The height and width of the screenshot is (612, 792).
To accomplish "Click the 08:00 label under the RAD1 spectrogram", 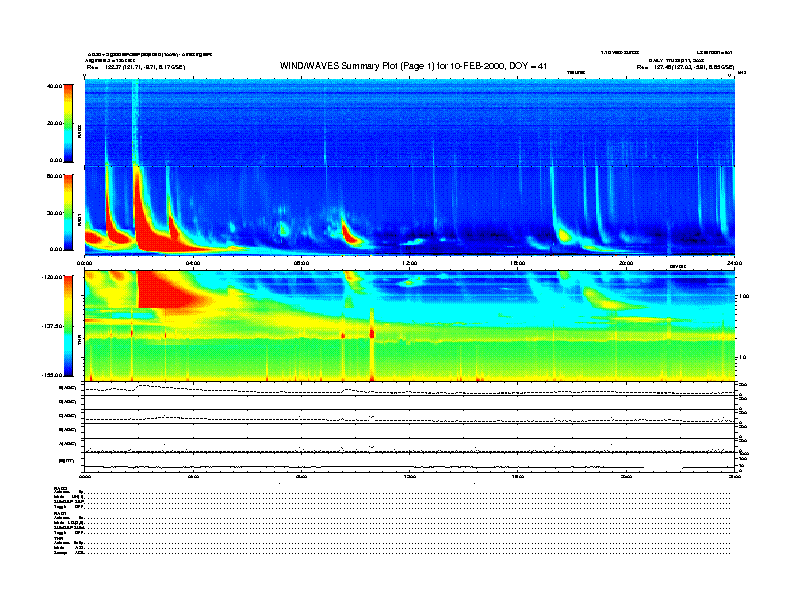I will (x=301, y=263).
